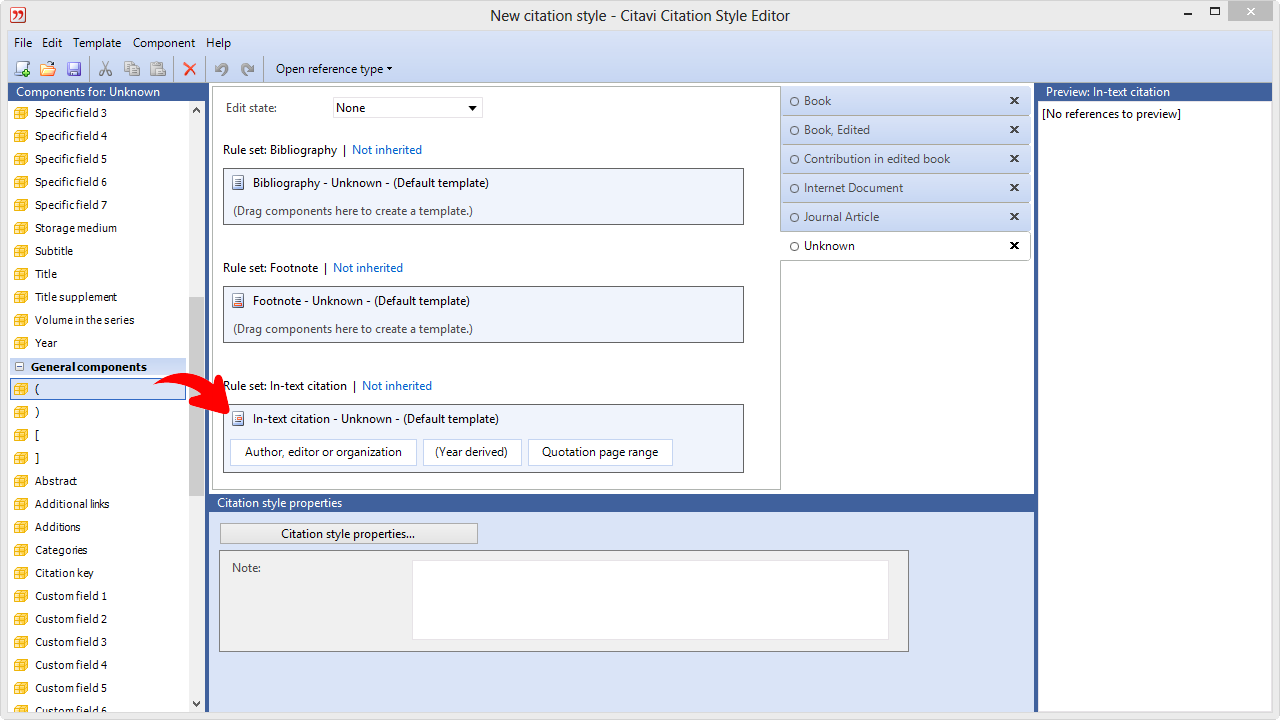
Task: Click the components list scrollbar thumb
Action: (x=196, y=397)
